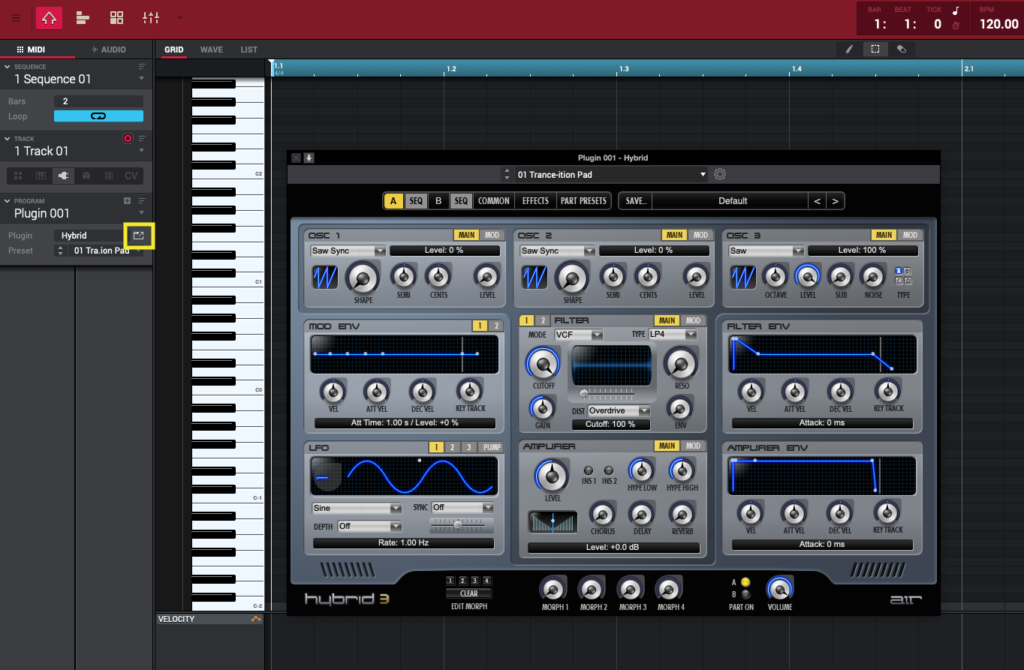Click the SAVE.. button in Hybrid
Screen dimensions: 1024x670
coord(635,201)
